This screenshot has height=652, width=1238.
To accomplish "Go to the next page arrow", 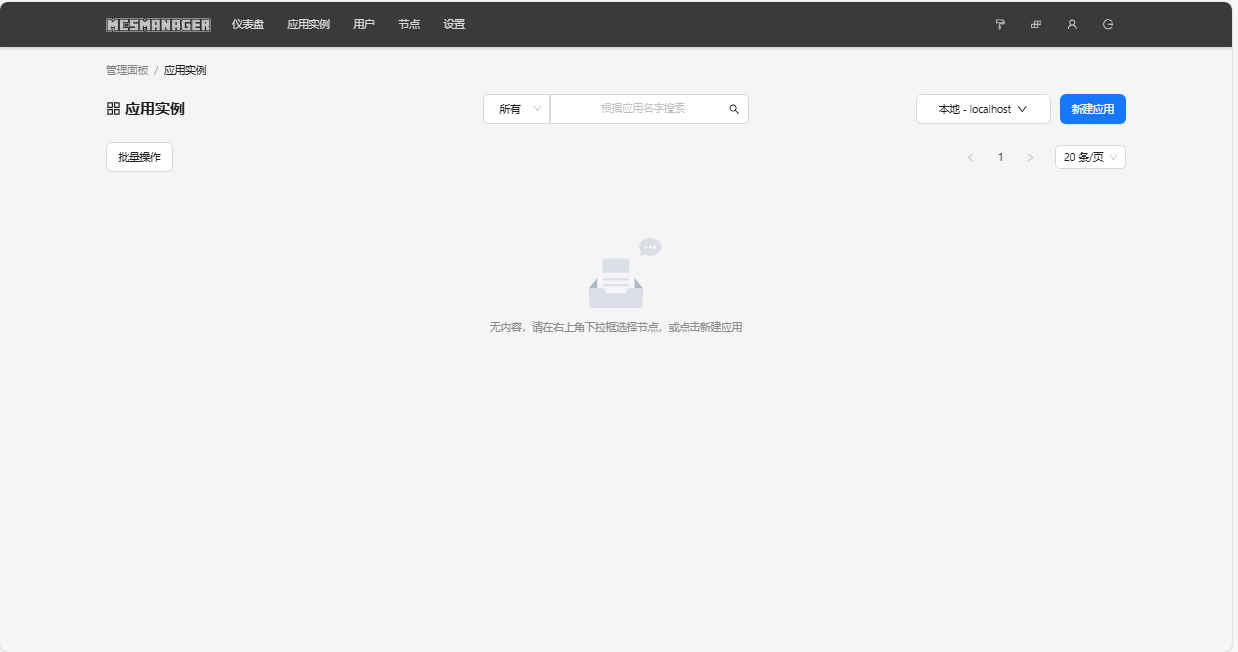I will coord(1030,158).
